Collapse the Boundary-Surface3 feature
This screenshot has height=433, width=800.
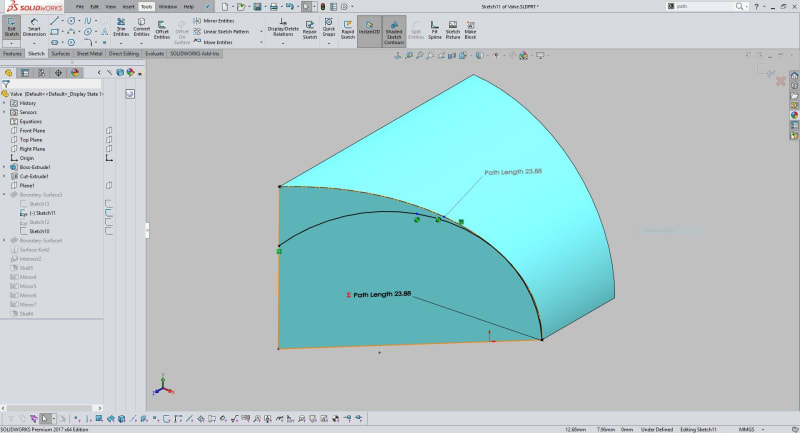[x=5, y=195]
